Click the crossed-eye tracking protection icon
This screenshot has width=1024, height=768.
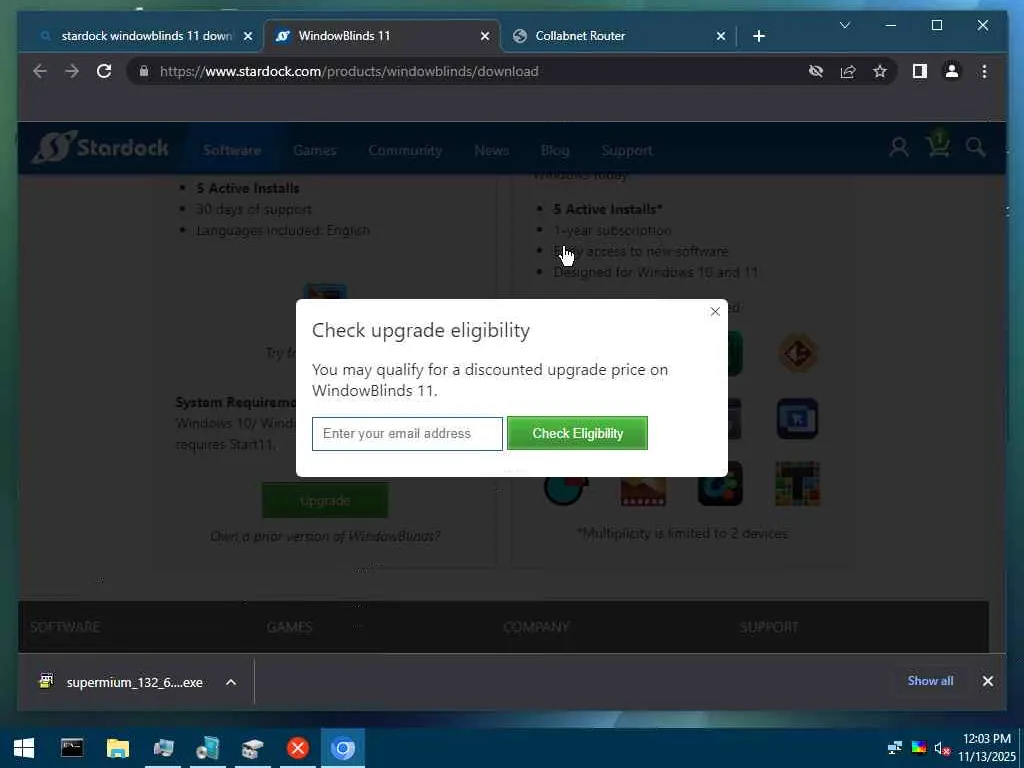tap(816, 71)
